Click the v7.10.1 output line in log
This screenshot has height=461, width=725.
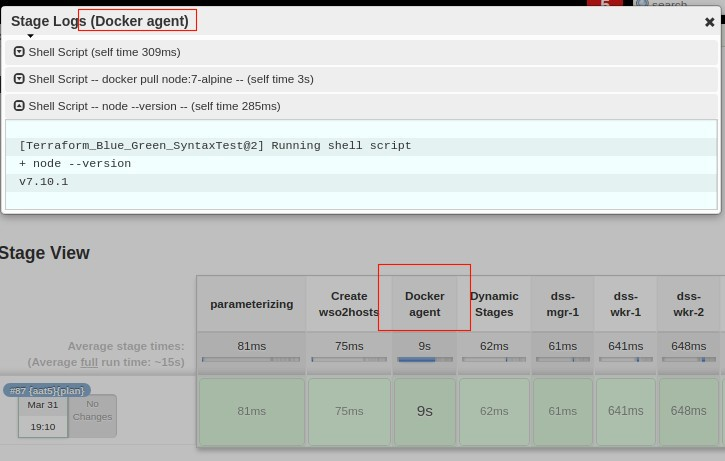(x=44, y=182)
